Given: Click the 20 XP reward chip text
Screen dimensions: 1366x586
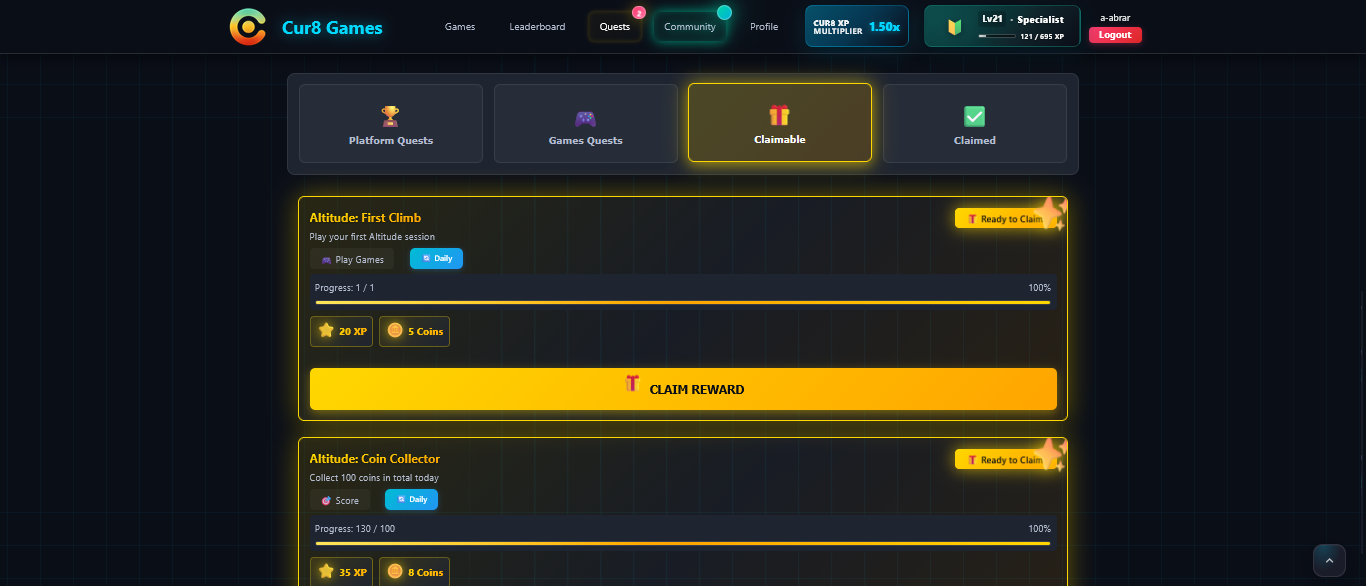Looking at the screenshot, I should tap(353, 332).
